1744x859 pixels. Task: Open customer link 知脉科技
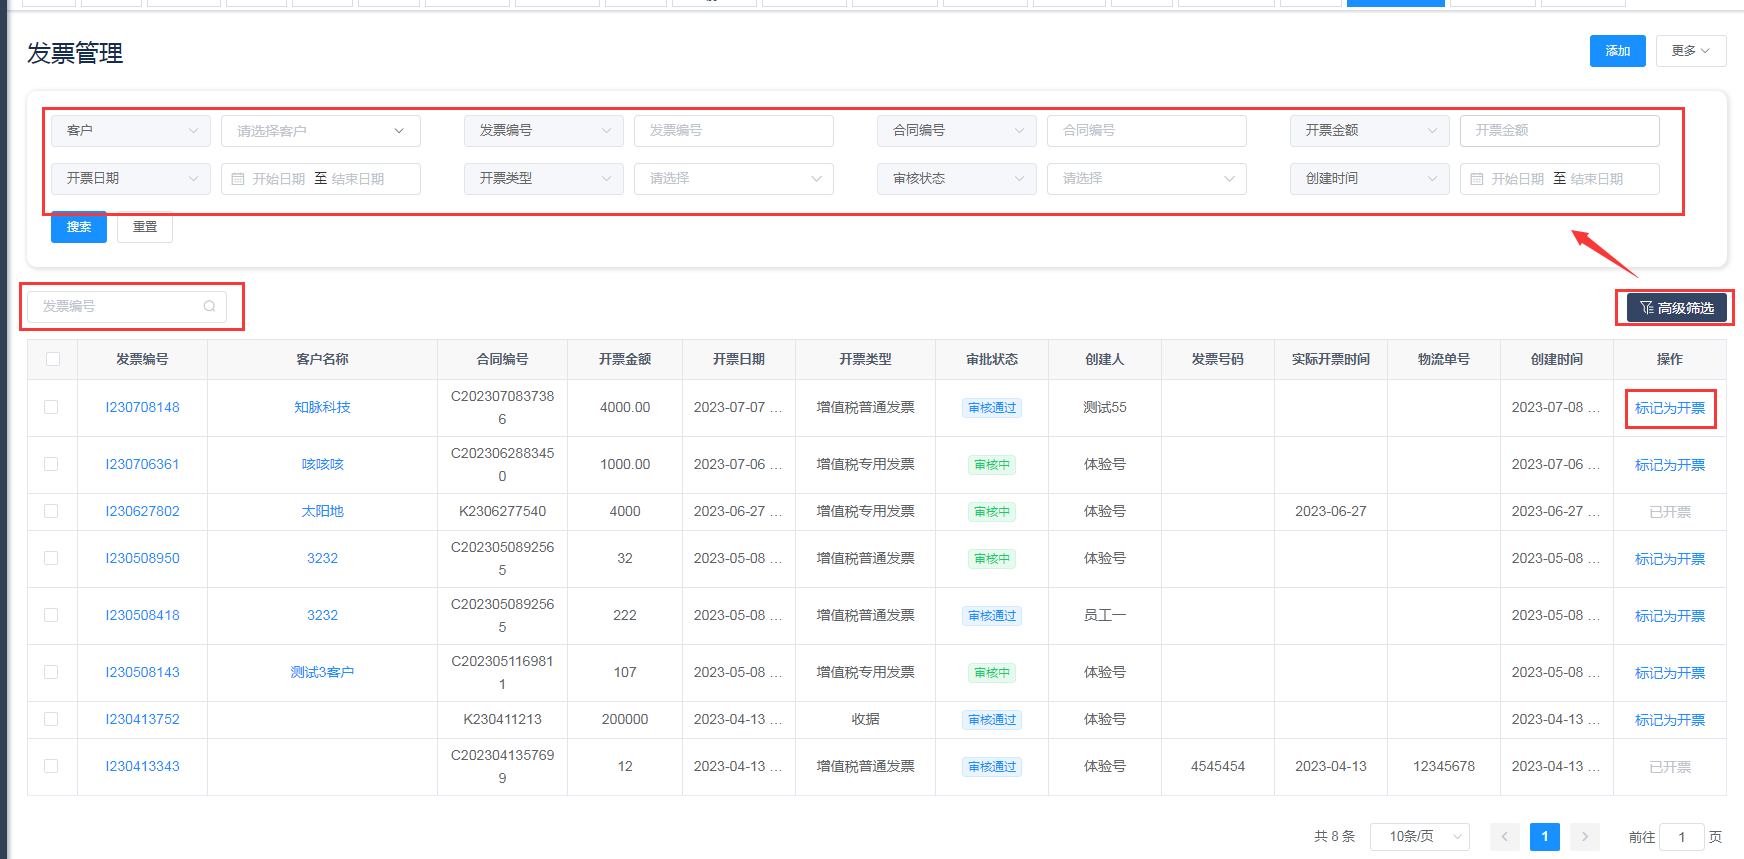click(x=322, y=407)
